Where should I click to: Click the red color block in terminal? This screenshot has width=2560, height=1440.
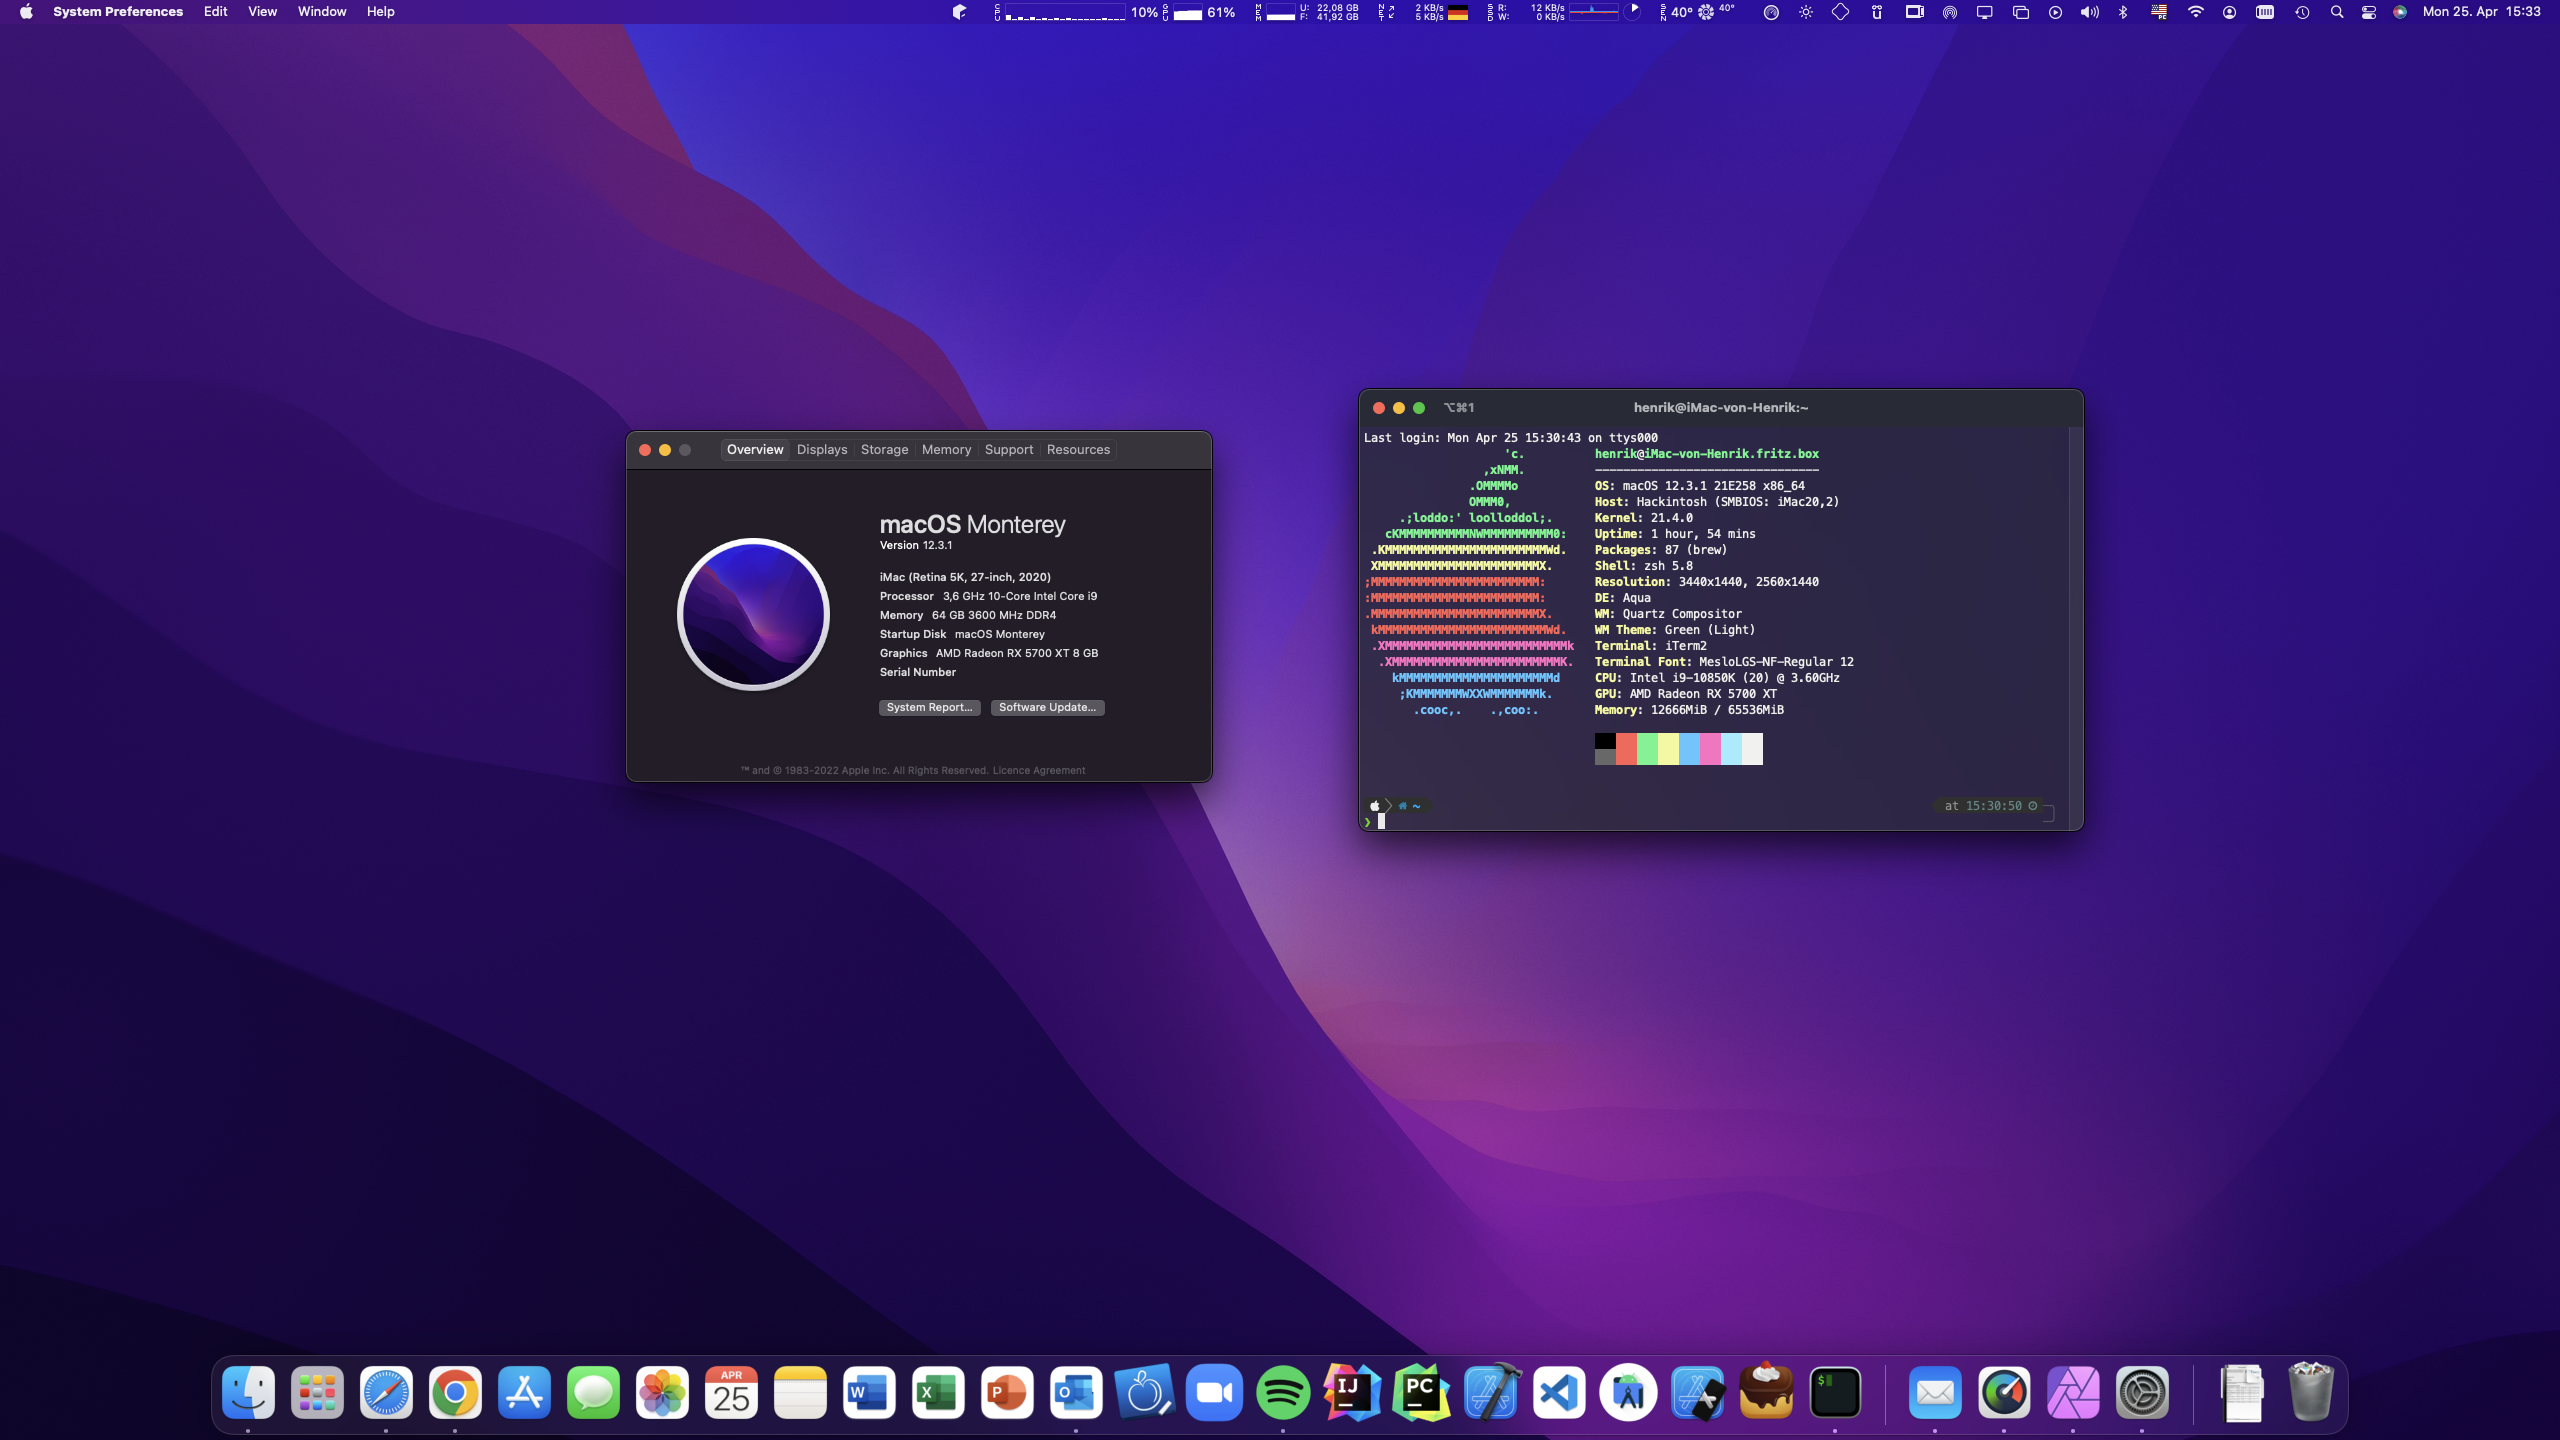(x=1626, y=748)
